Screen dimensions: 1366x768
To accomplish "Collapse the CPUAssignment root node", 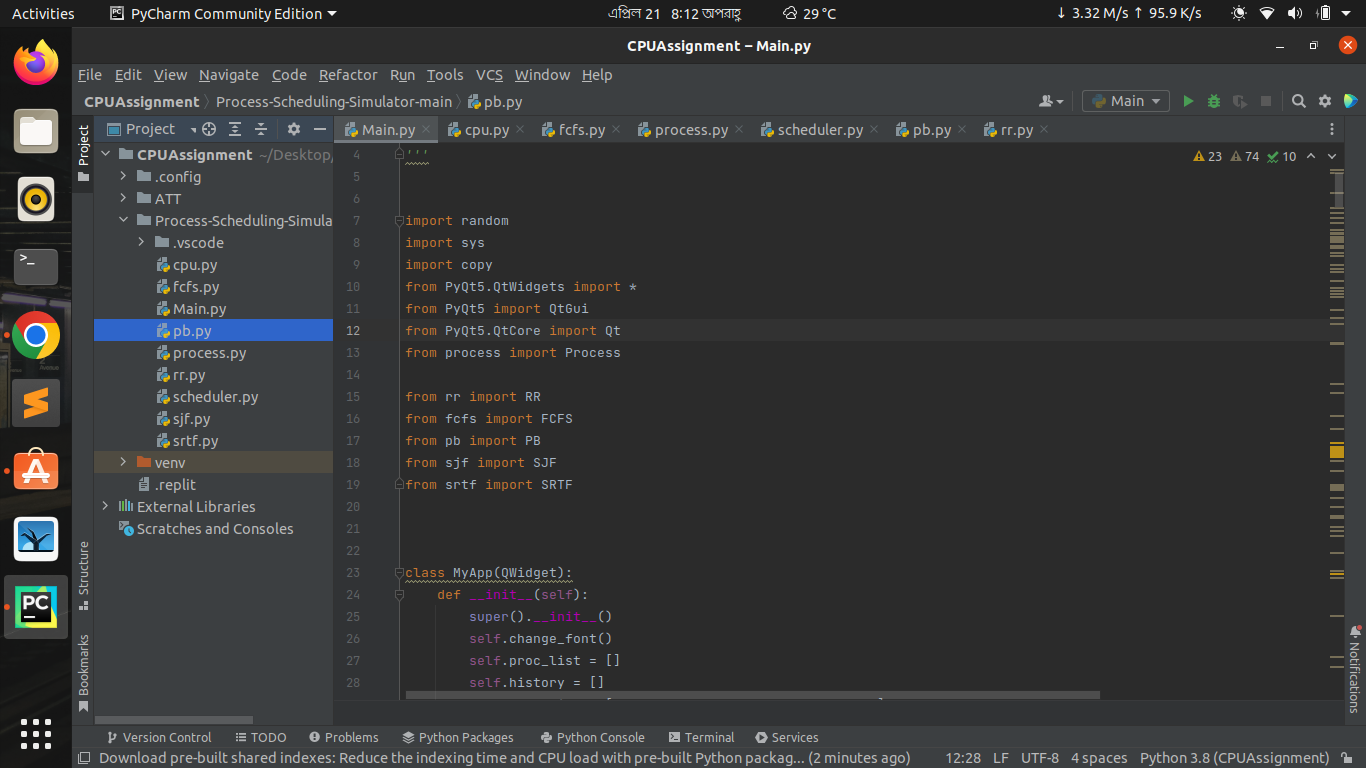I will point(105,154).
